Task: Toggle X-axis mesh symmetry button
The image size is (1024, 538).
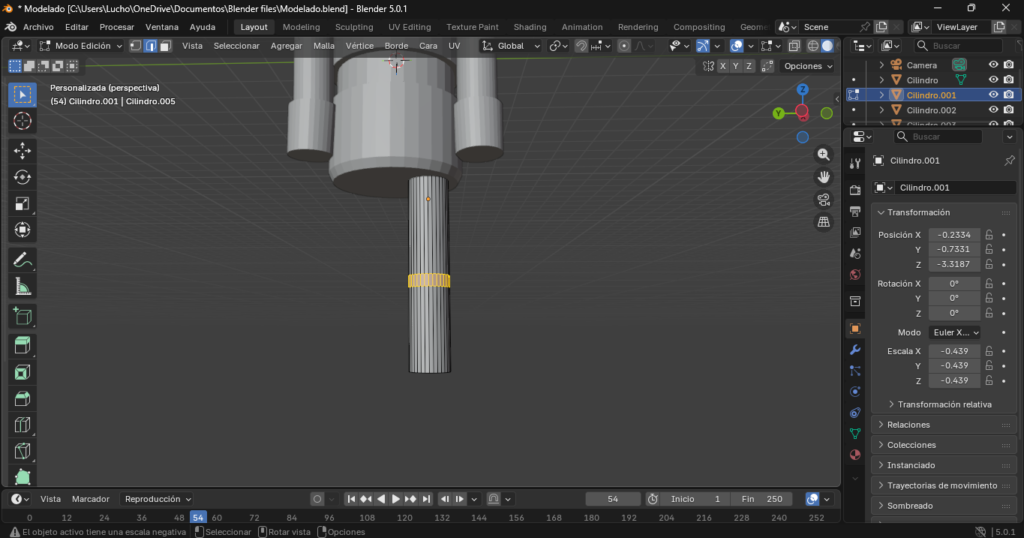Action: coord(723,66)
